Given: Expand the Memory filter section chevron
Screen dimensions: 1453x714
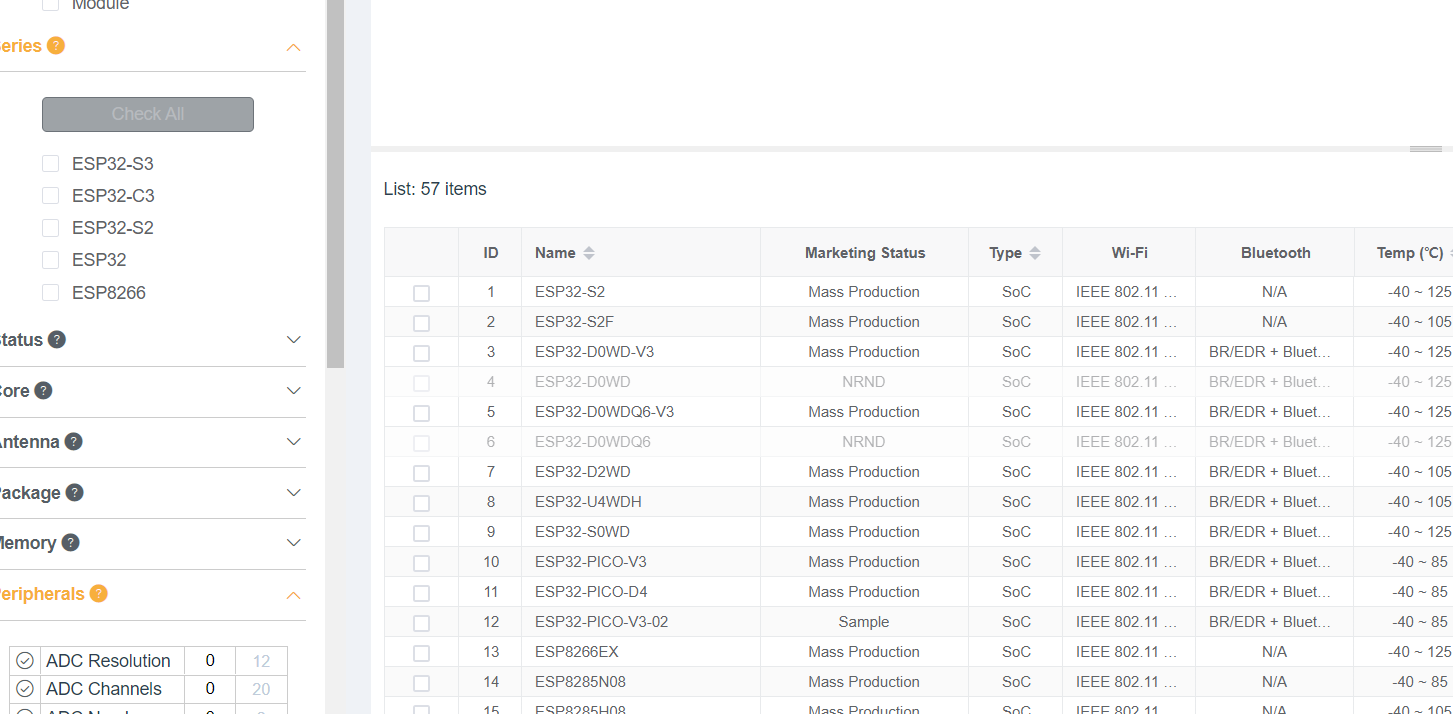Looking at the screenshot, I should click(293, 542).
